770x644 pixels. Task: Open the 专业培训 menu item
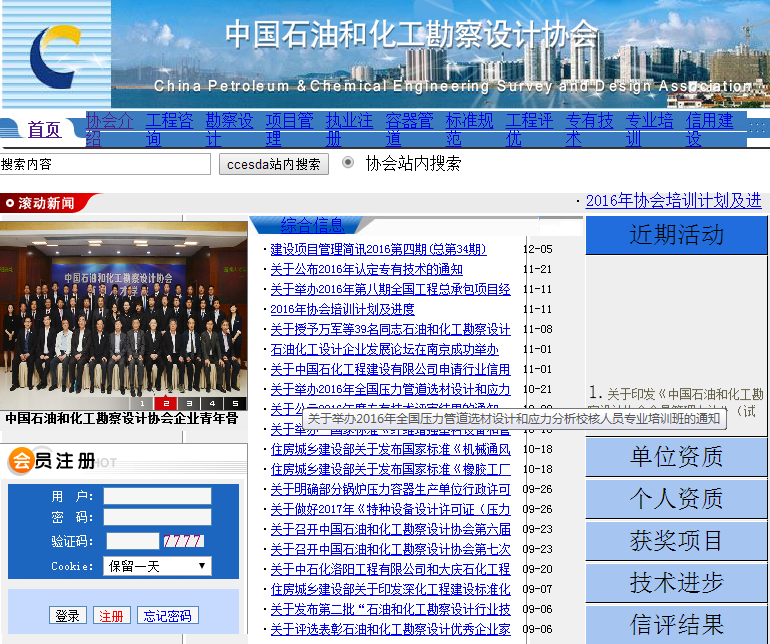tap(649, 129)
